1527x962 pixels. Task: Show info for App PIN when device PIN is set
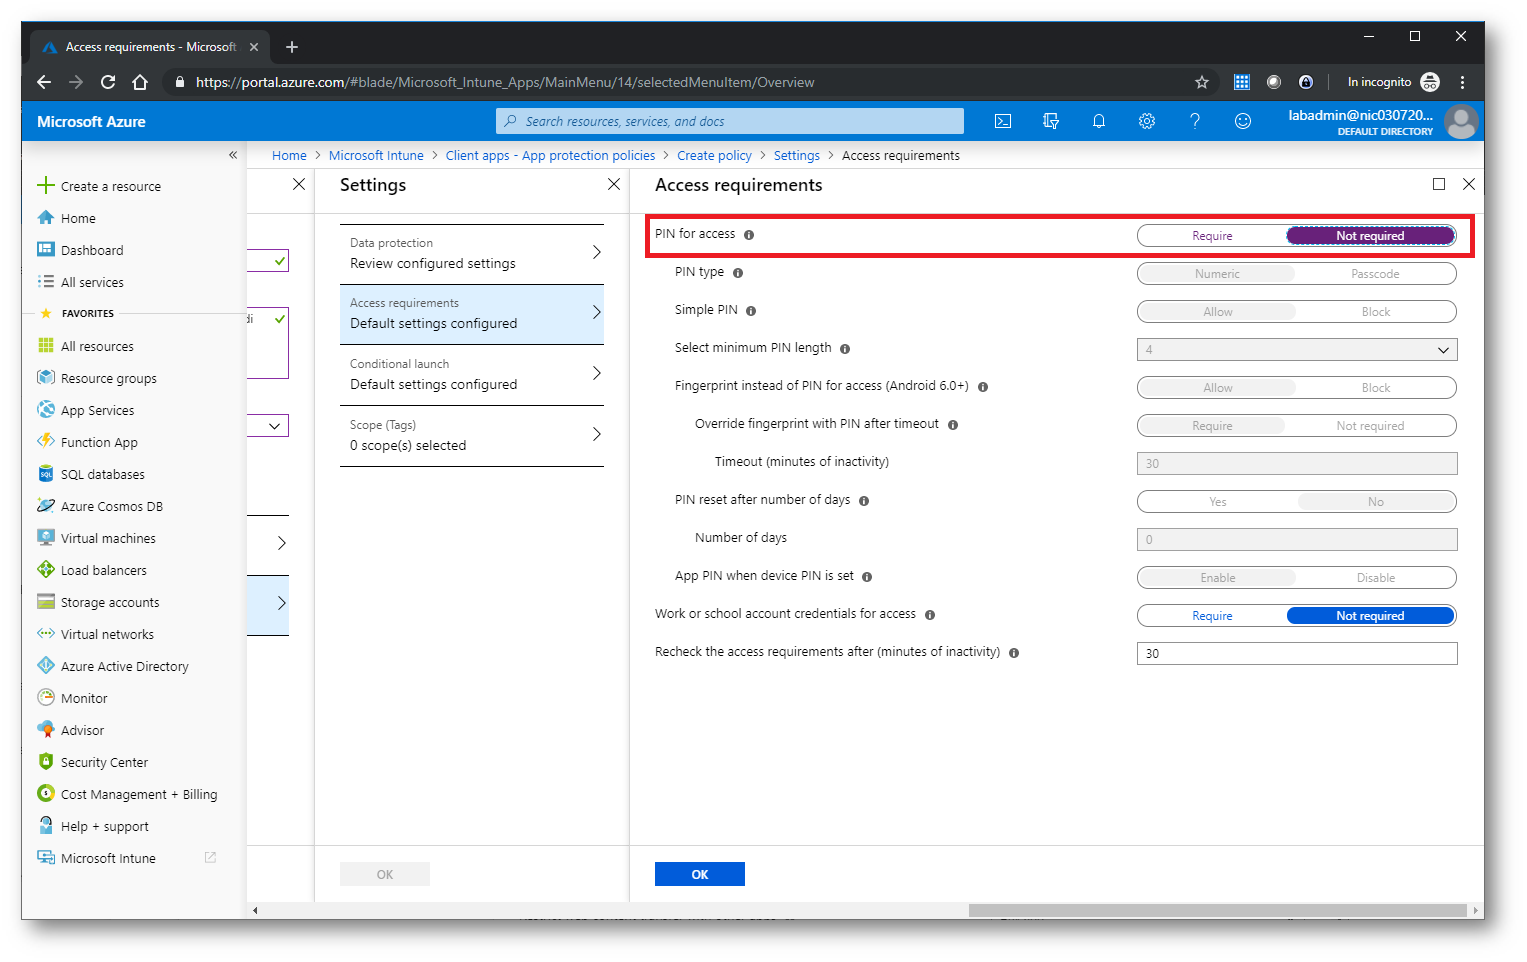click(867, 577)
